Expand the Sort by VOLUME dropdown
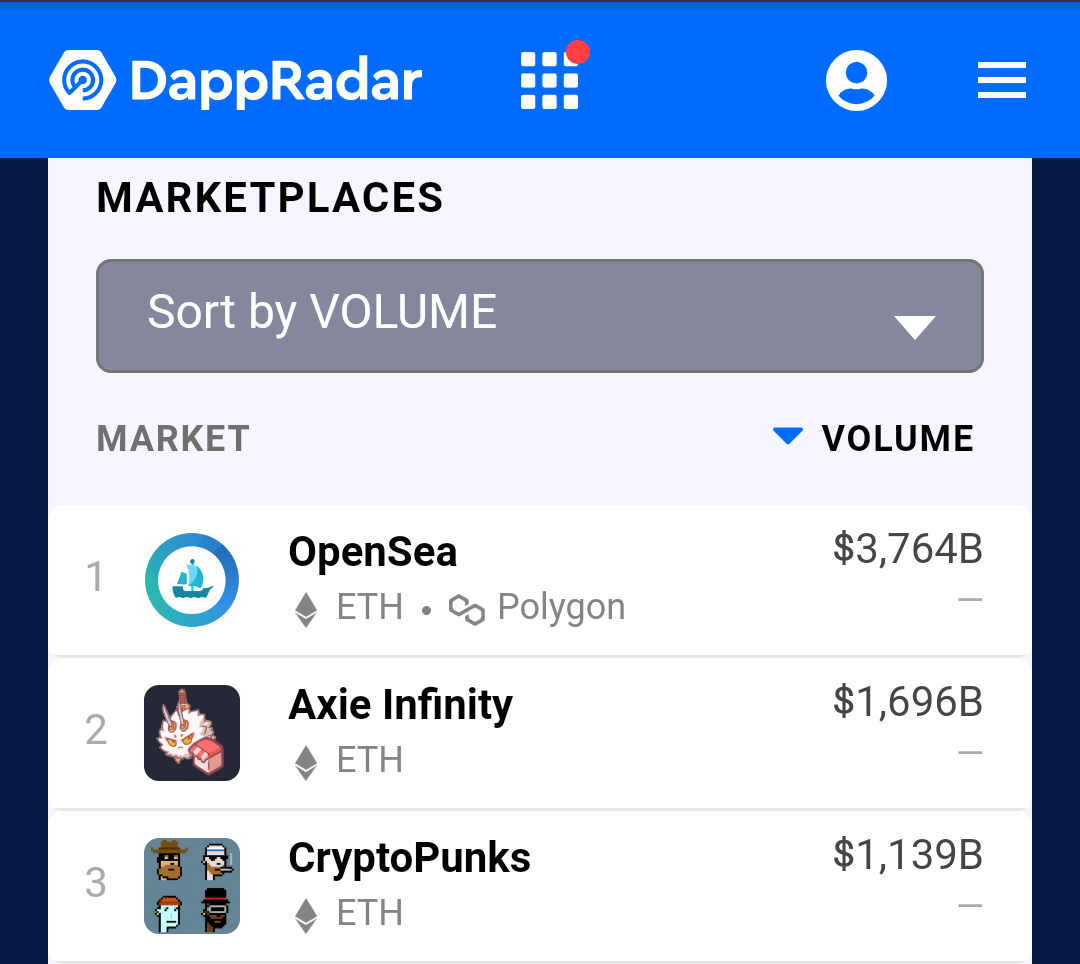The image size is (1080, 964). (539, 316)
